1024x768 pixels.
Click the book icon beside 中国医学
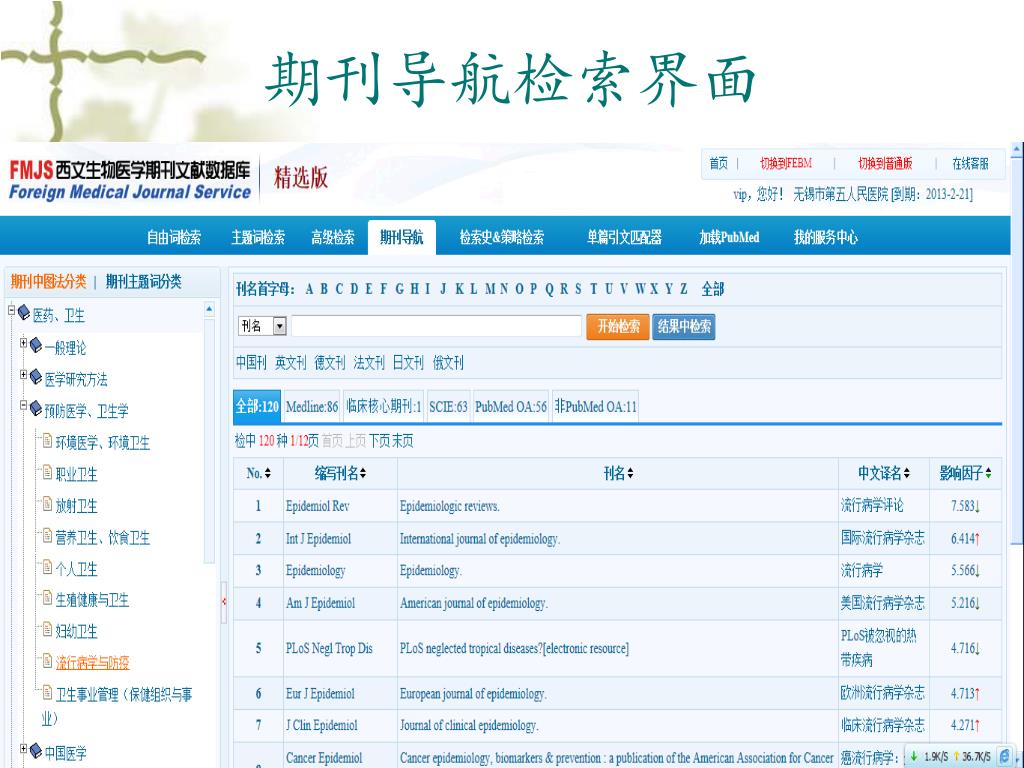[36, 751]
